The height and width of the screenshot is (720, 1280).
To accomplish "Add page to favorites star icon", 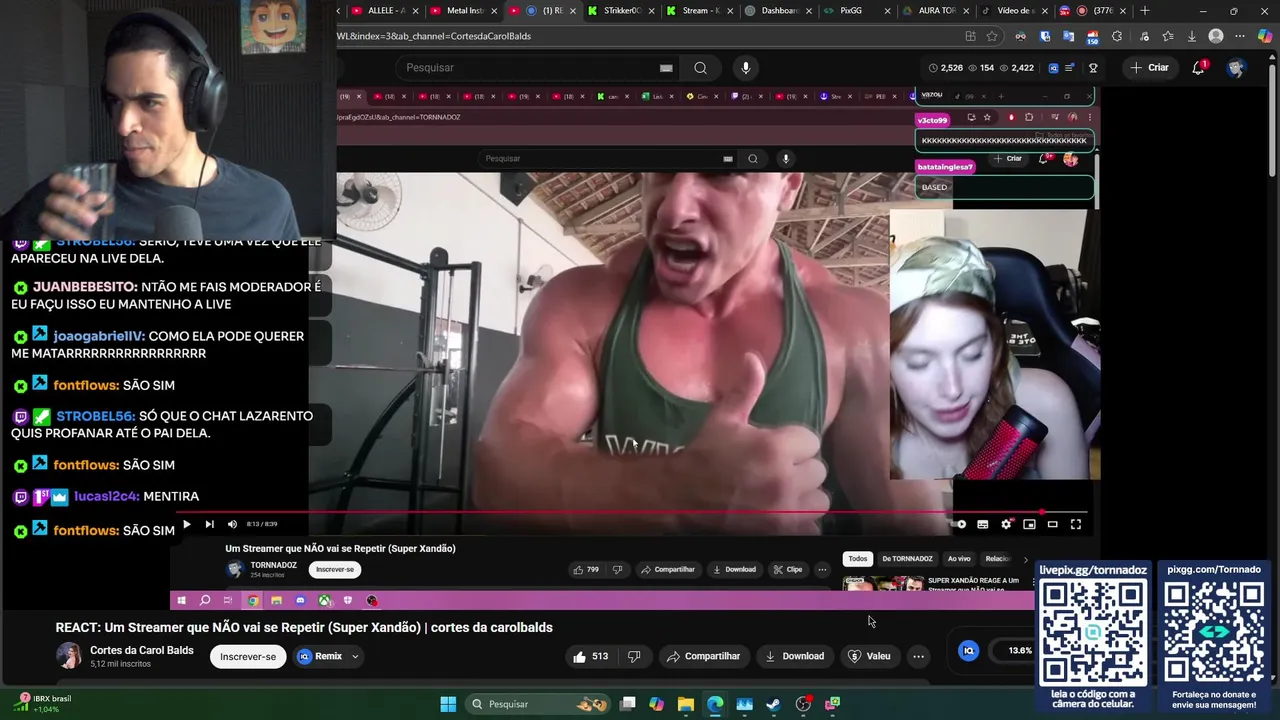I will [992, 36].
